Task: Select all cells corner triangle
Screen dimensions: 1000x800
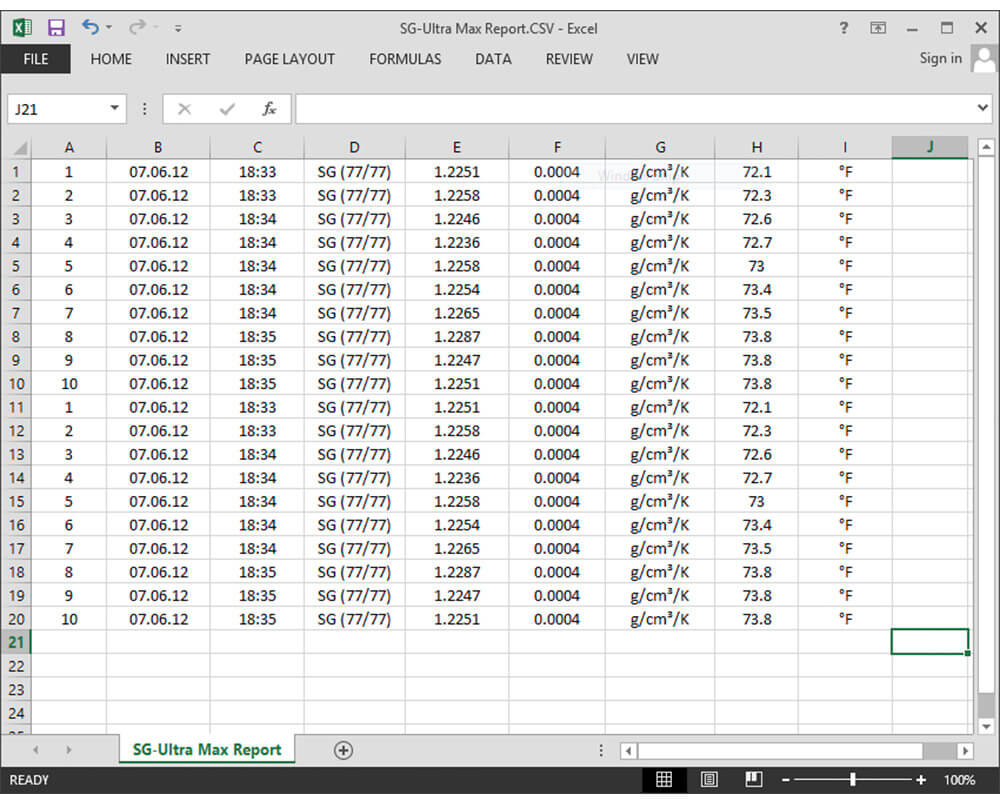Action: click(20, 148)
